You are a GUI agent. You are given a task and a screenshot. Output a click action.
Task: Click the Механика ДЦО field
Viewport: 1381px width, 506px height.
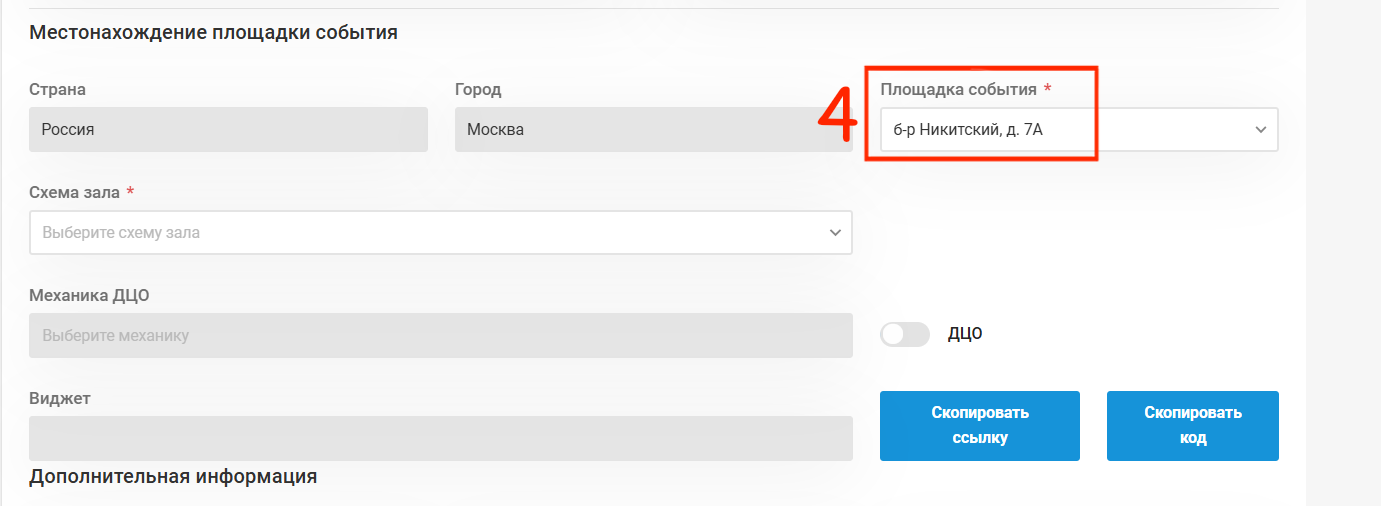click(441, 336)
